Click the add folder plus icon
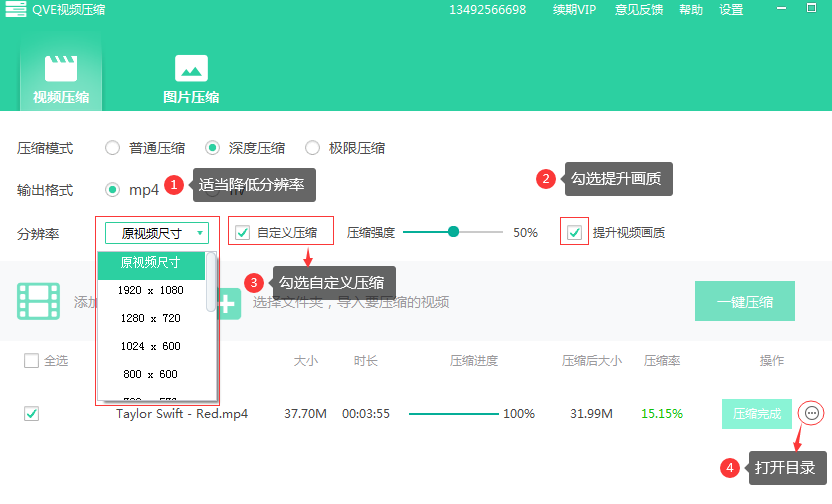 (228, 302)
